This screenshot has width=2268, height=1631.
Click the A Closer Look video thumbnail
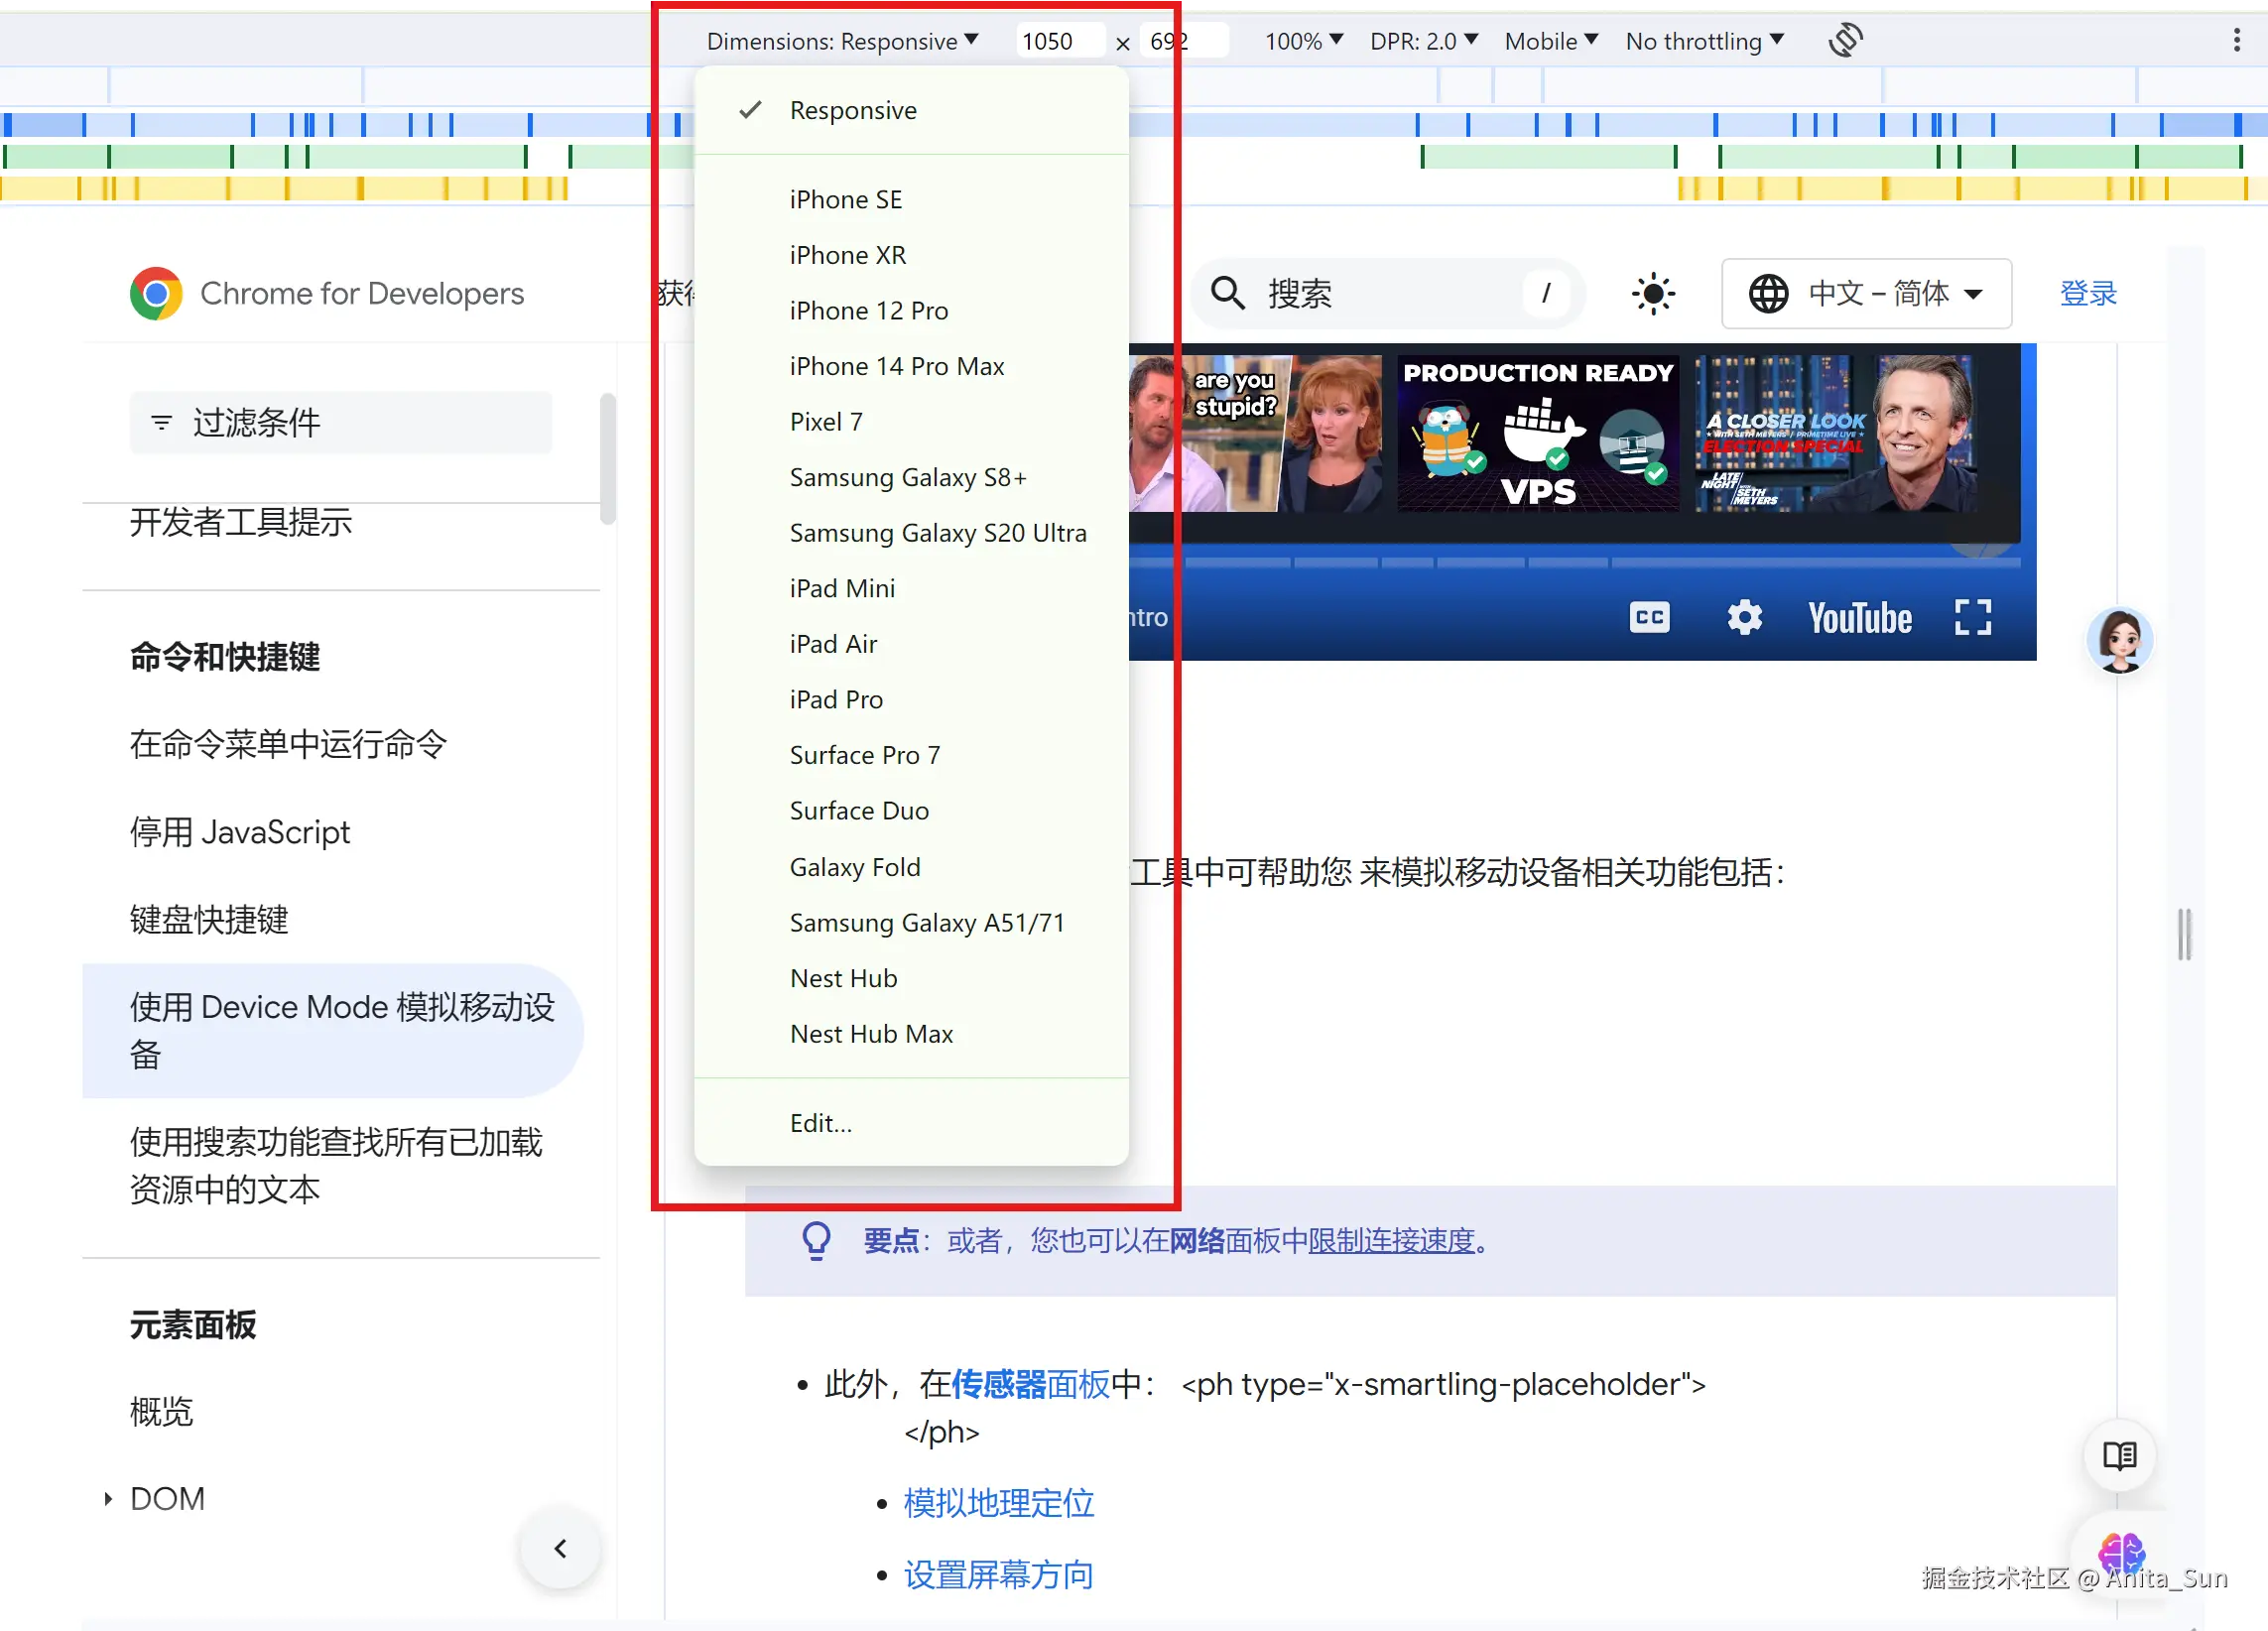(1835, 433)
